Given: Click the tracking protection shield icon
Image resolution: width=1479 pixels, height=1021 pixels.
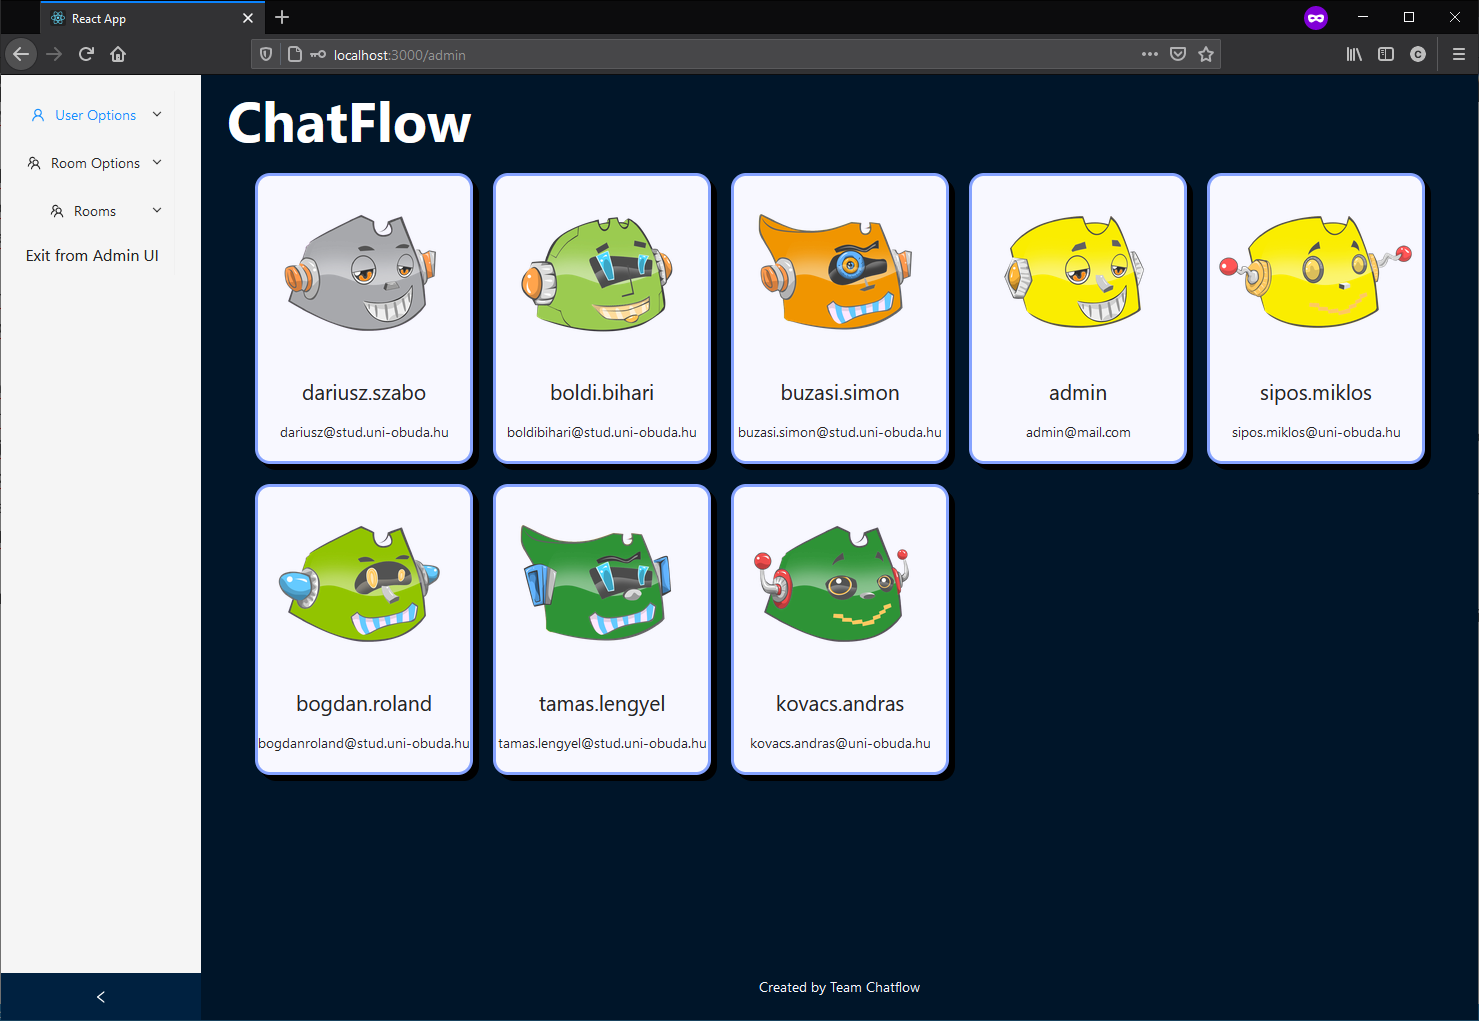Looking at the screenshot, I should [266, 54].
